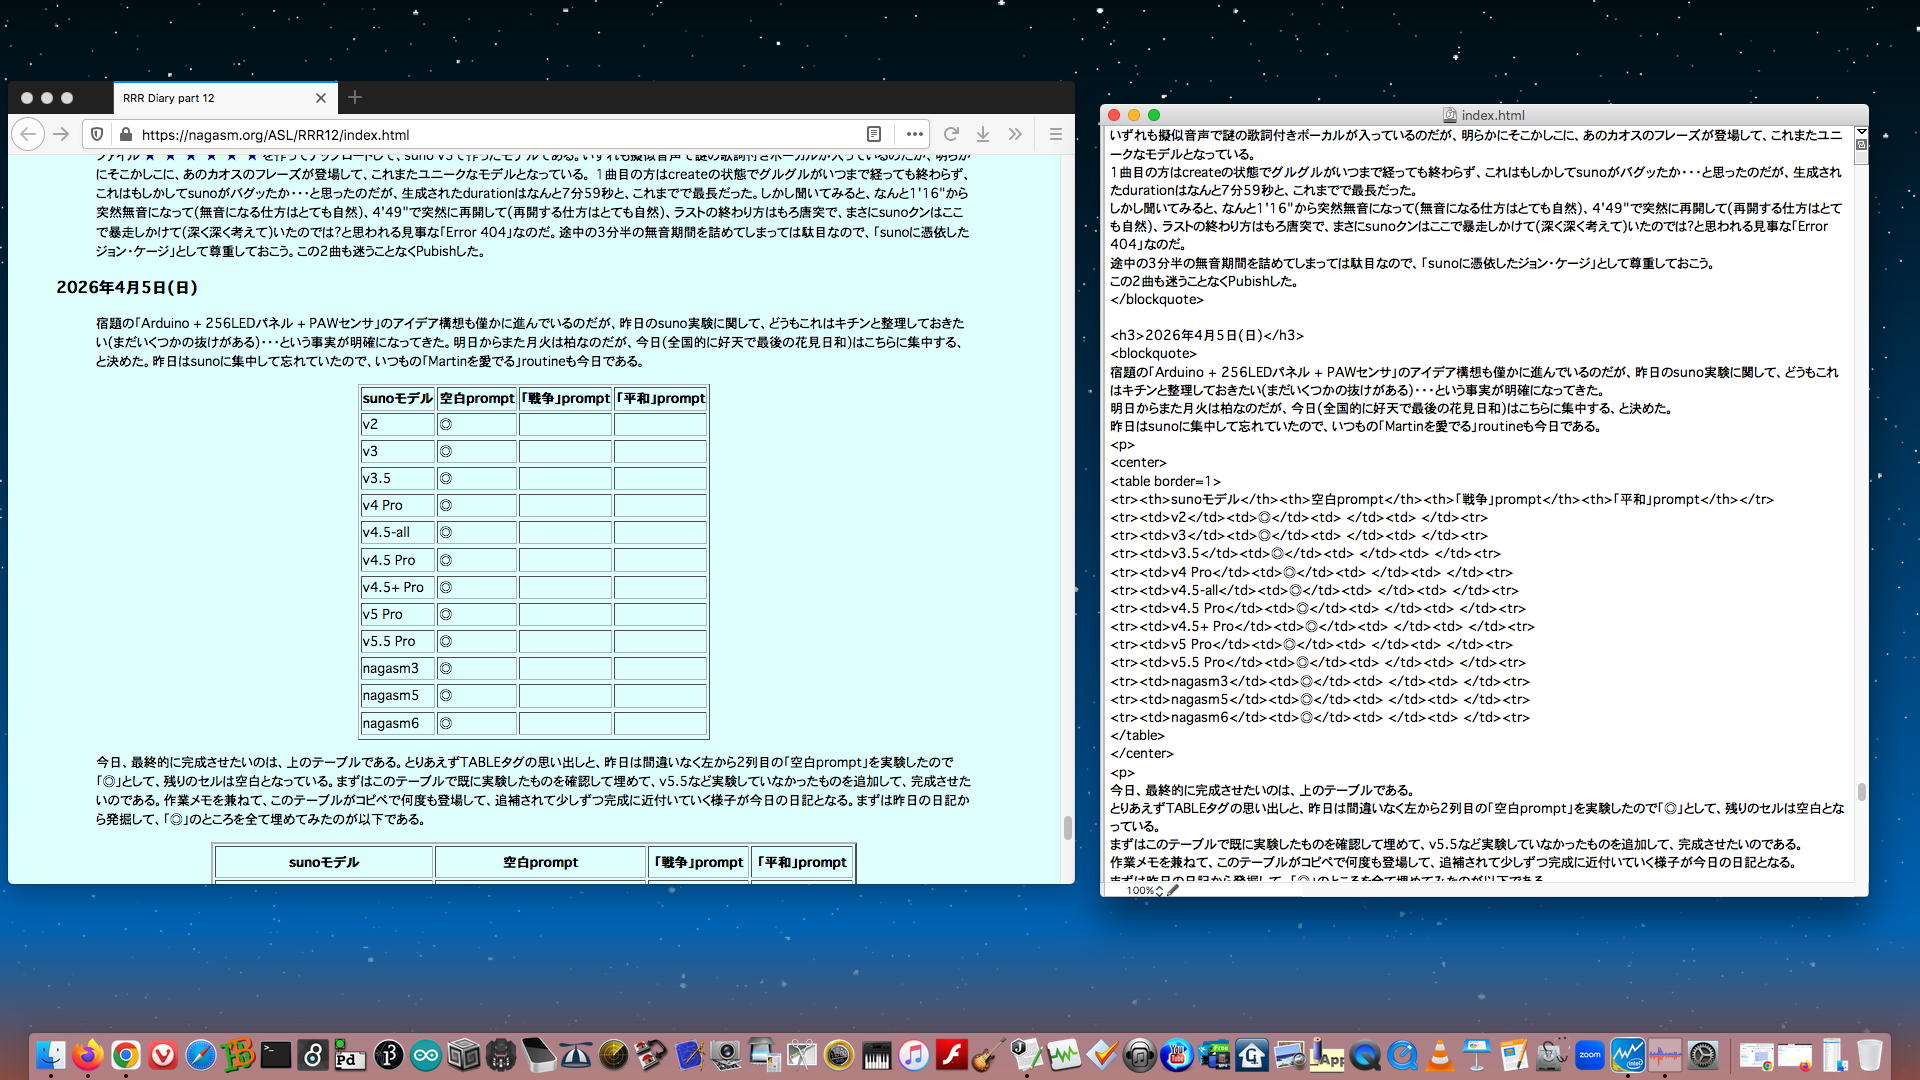Open a new tab with plus button
This screenshot has height=1080, width=1920.
355,97
